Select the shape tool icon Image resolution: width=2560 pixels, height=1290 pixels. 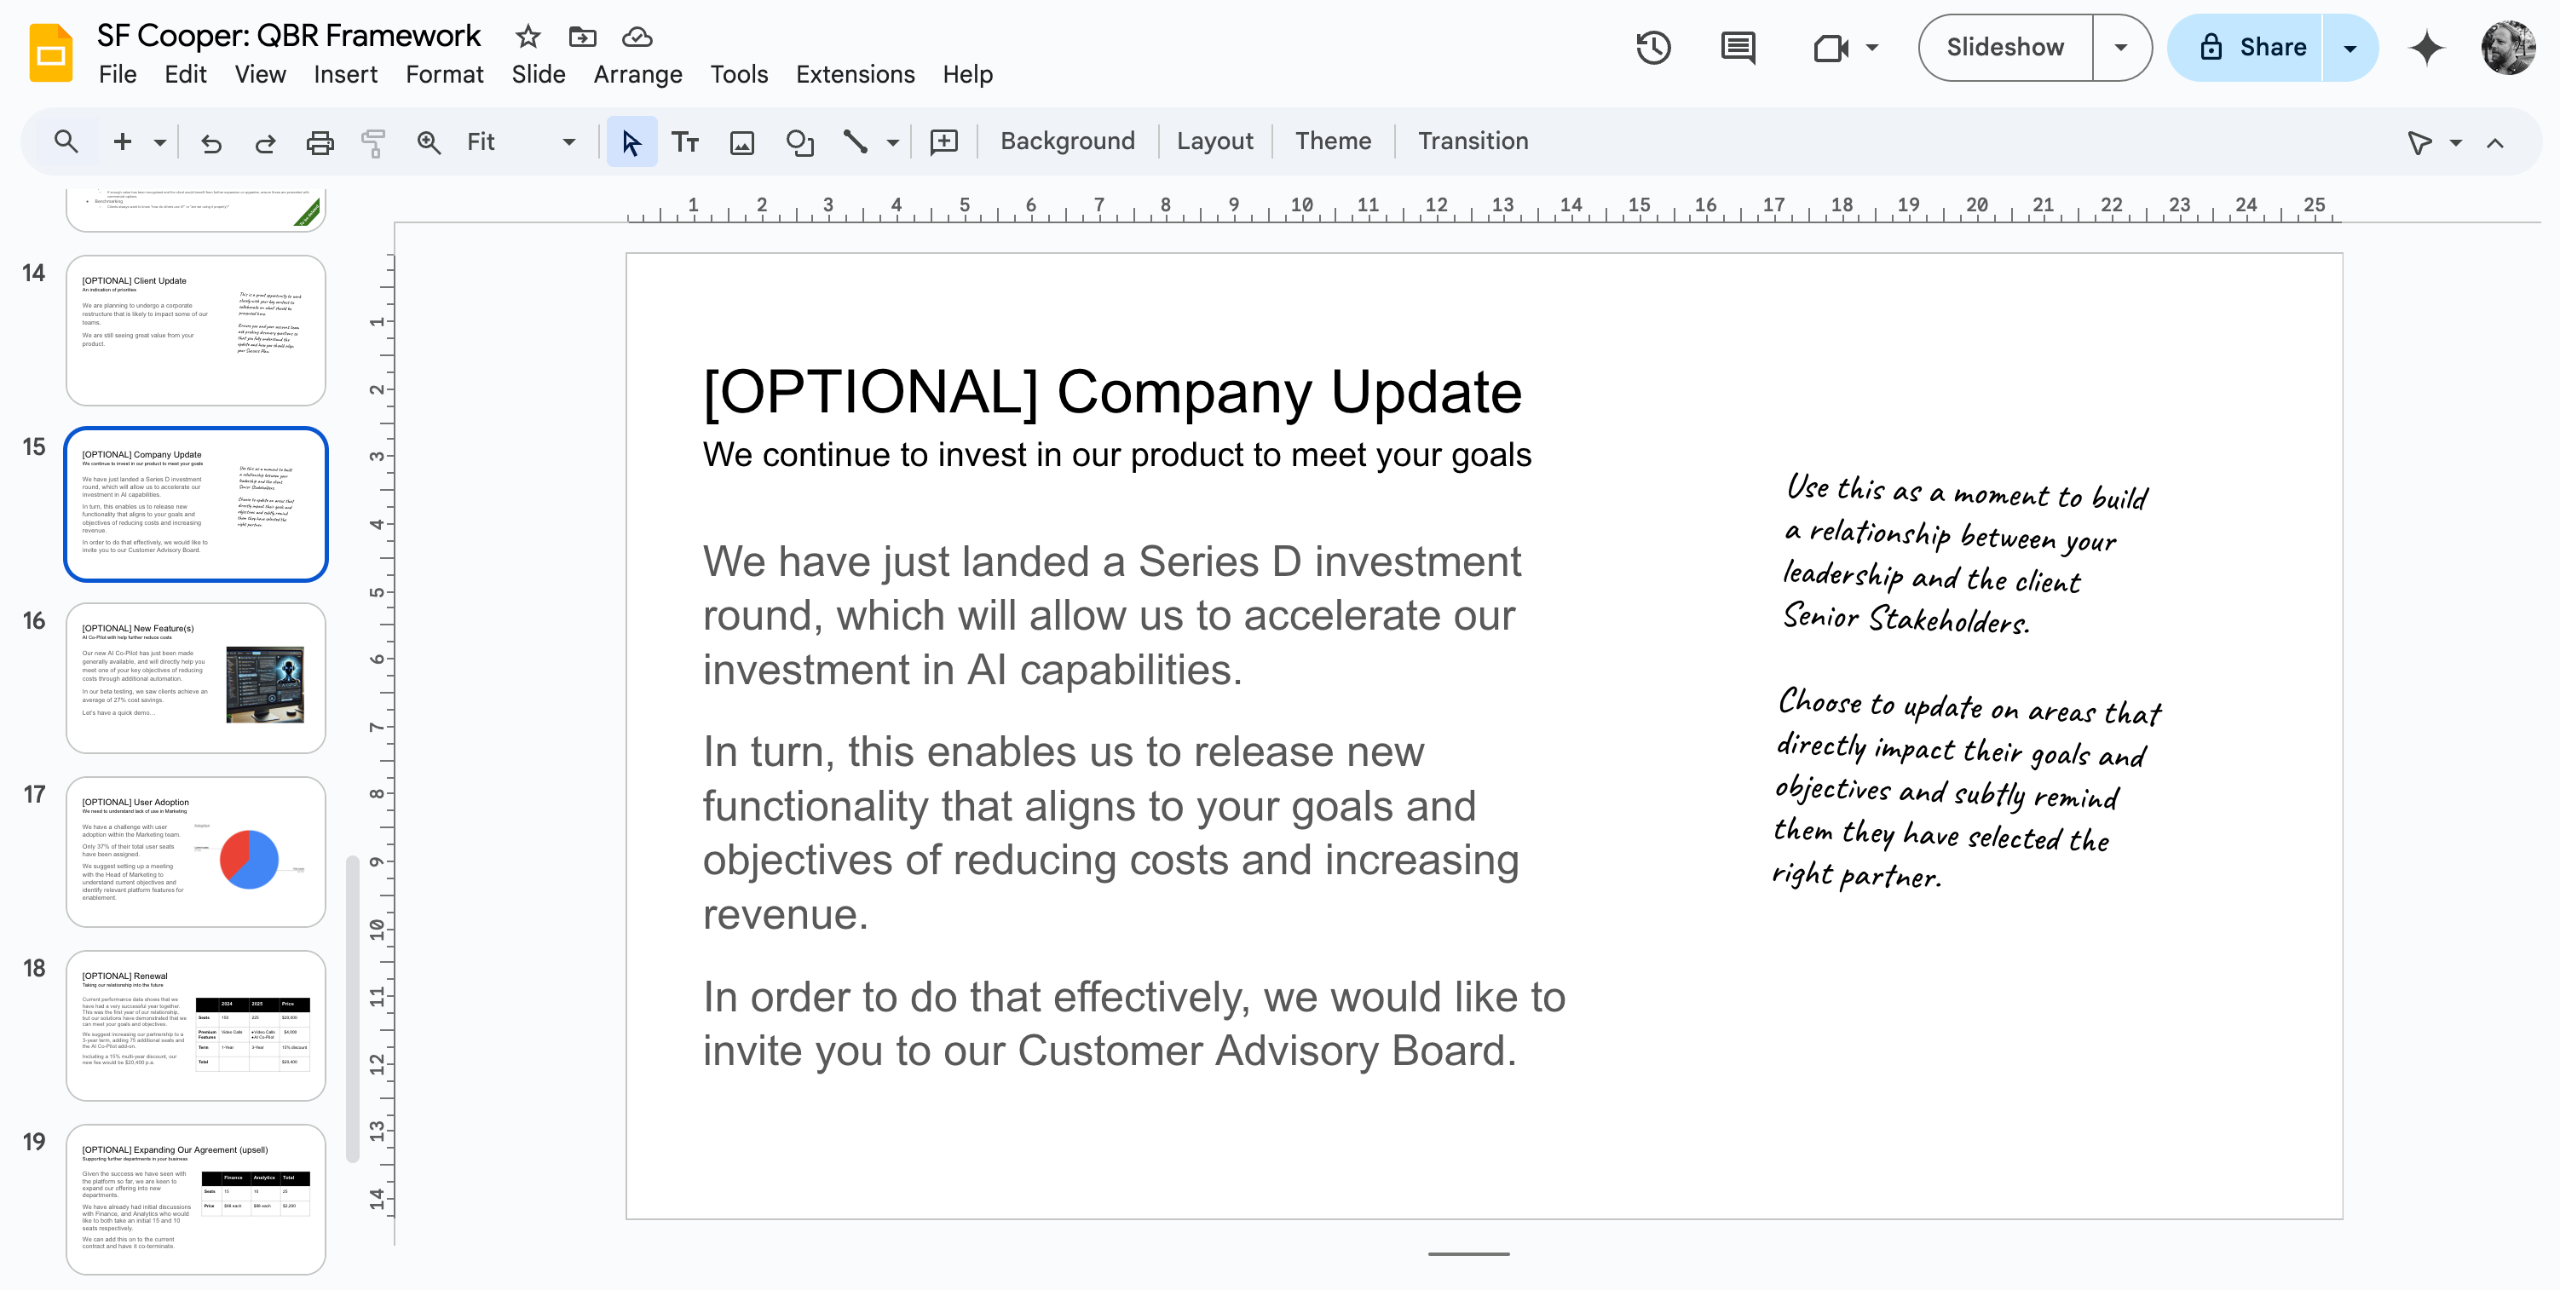point(799,142)
